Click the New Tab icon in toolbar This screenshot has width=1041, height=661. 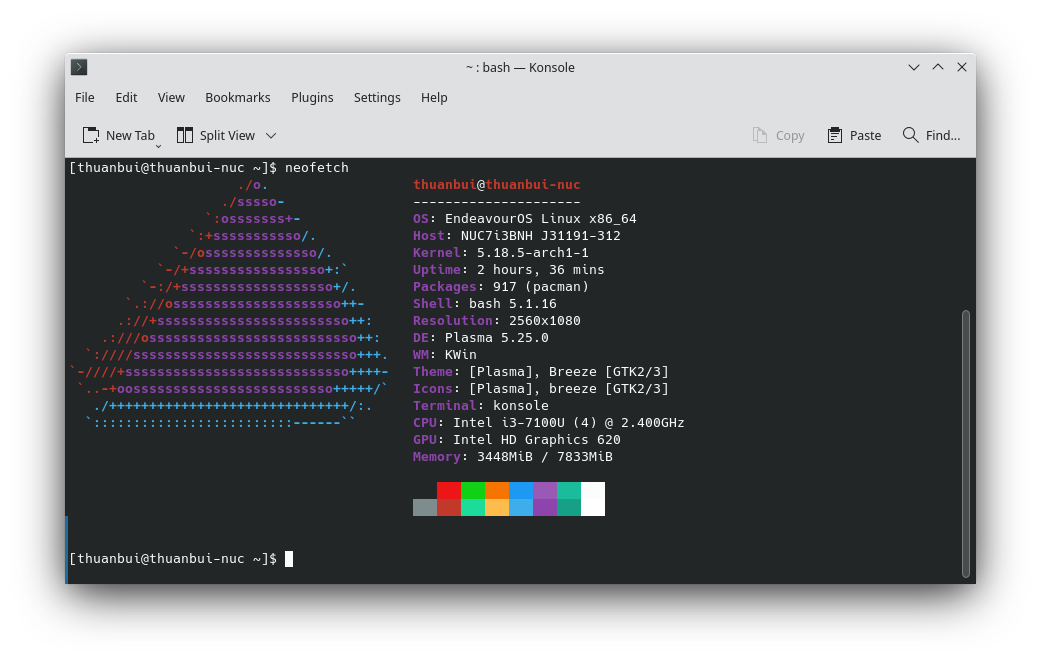(x=91, y=135)
